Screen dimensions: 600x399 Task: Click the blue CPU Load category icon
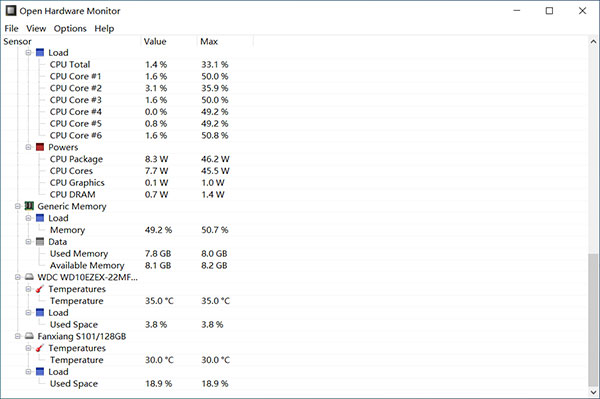(40, 52)
